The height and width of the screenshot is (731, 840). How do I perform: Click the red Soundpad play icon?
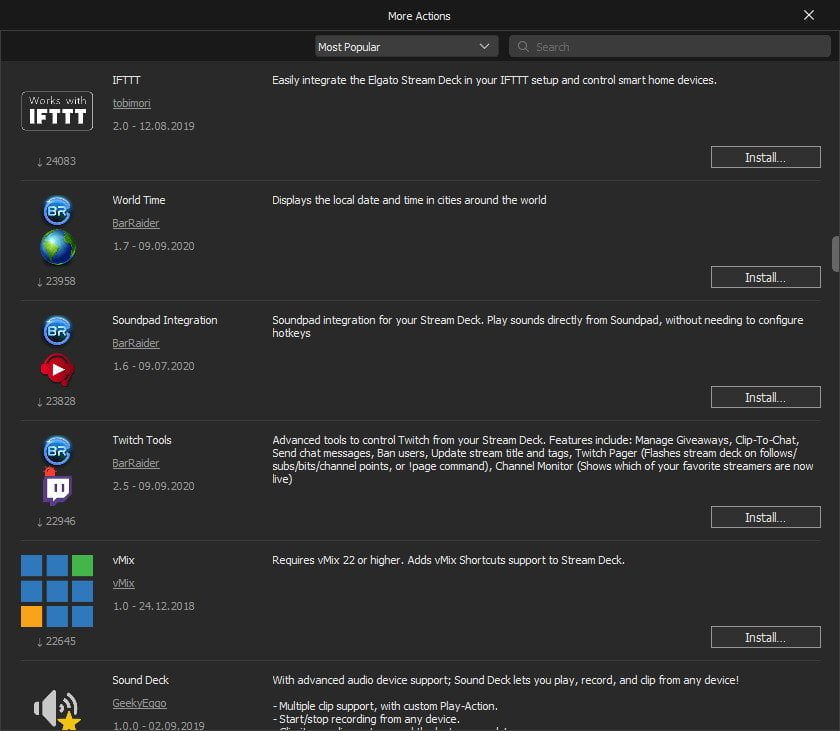(57, 369)
